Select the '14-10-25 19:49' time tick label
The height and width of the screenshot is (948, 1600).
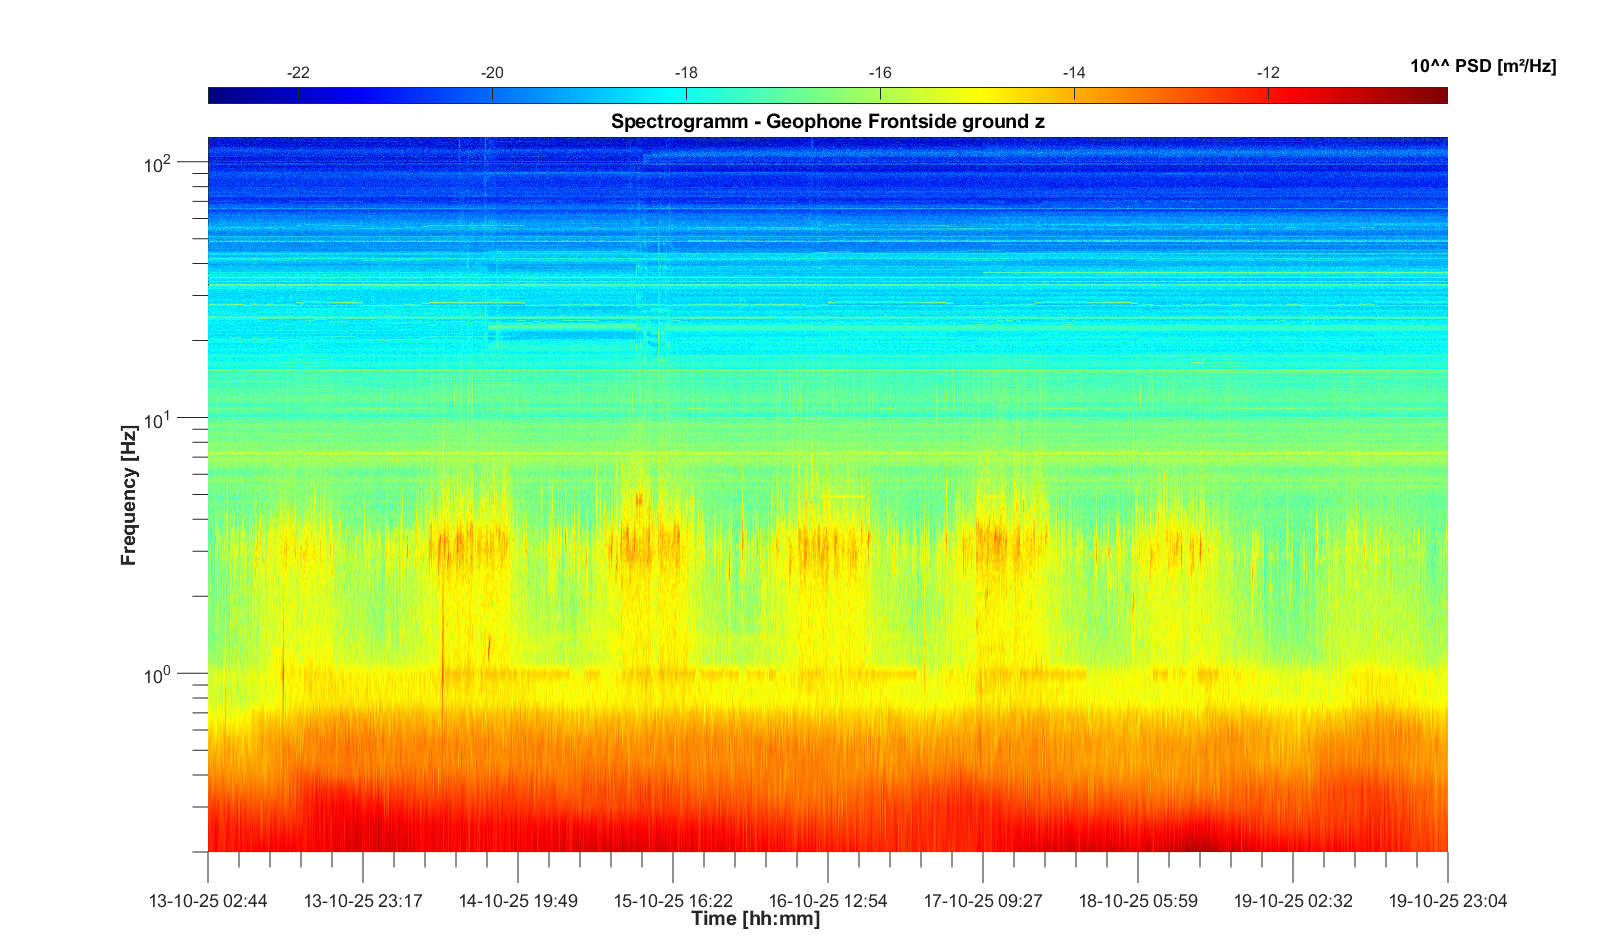pos(518,901)
